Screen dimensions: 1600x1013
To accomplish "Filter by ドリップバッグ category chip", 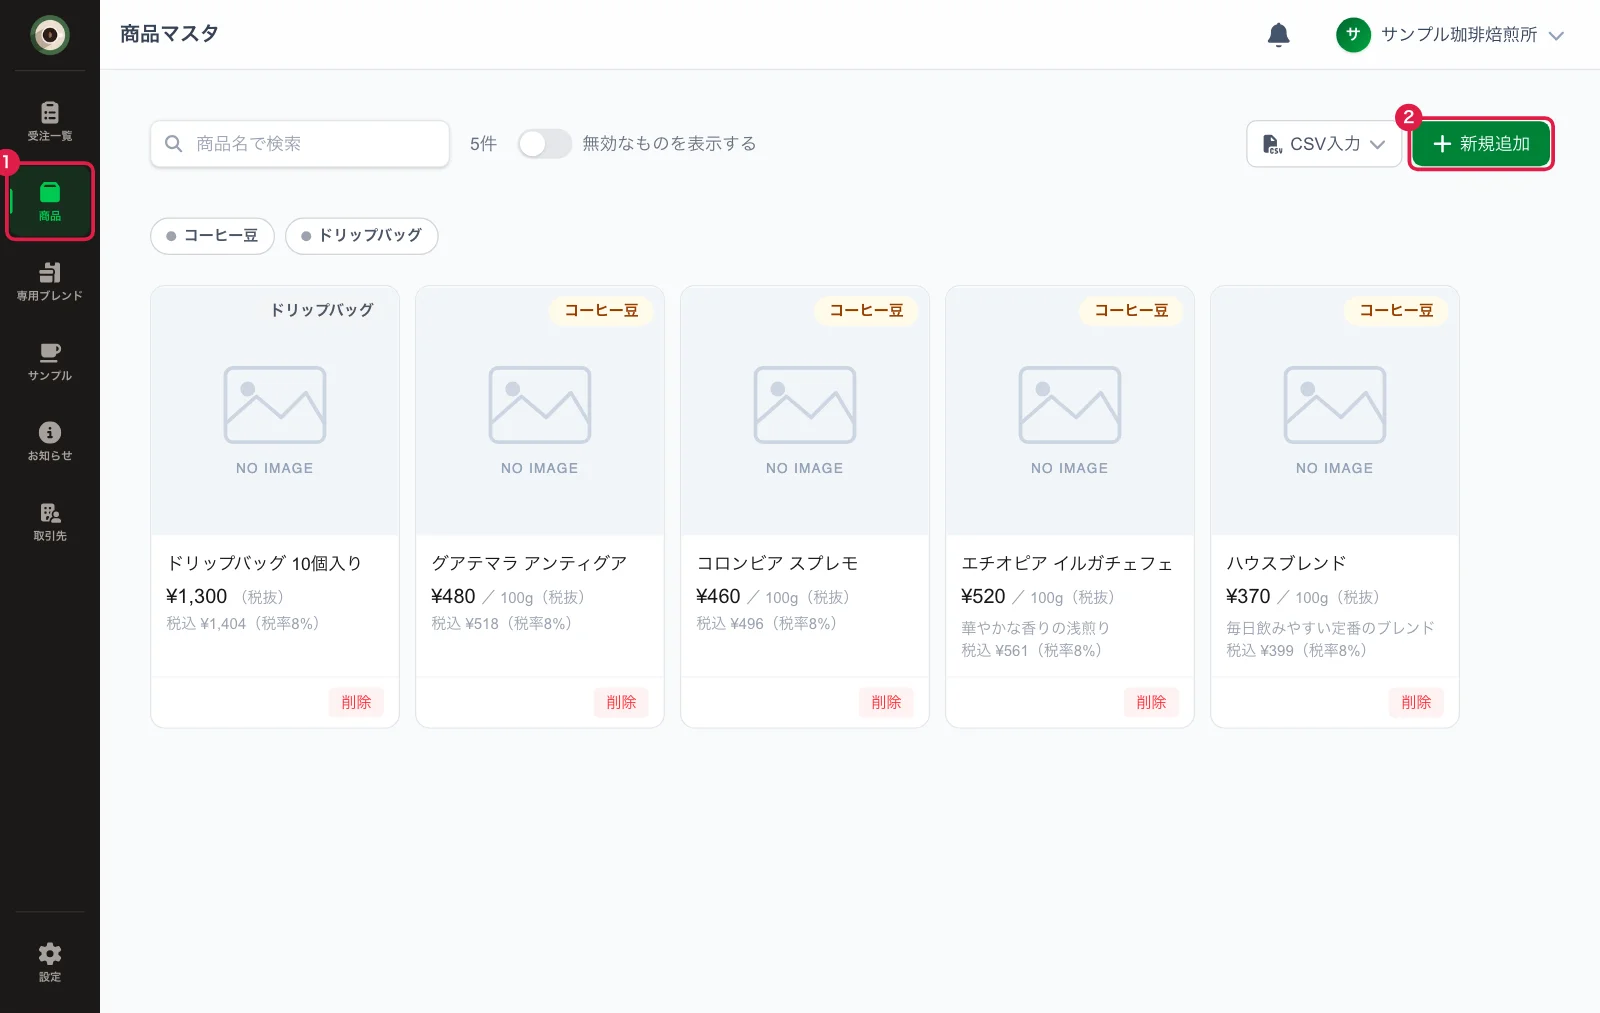I will (361, 236).
